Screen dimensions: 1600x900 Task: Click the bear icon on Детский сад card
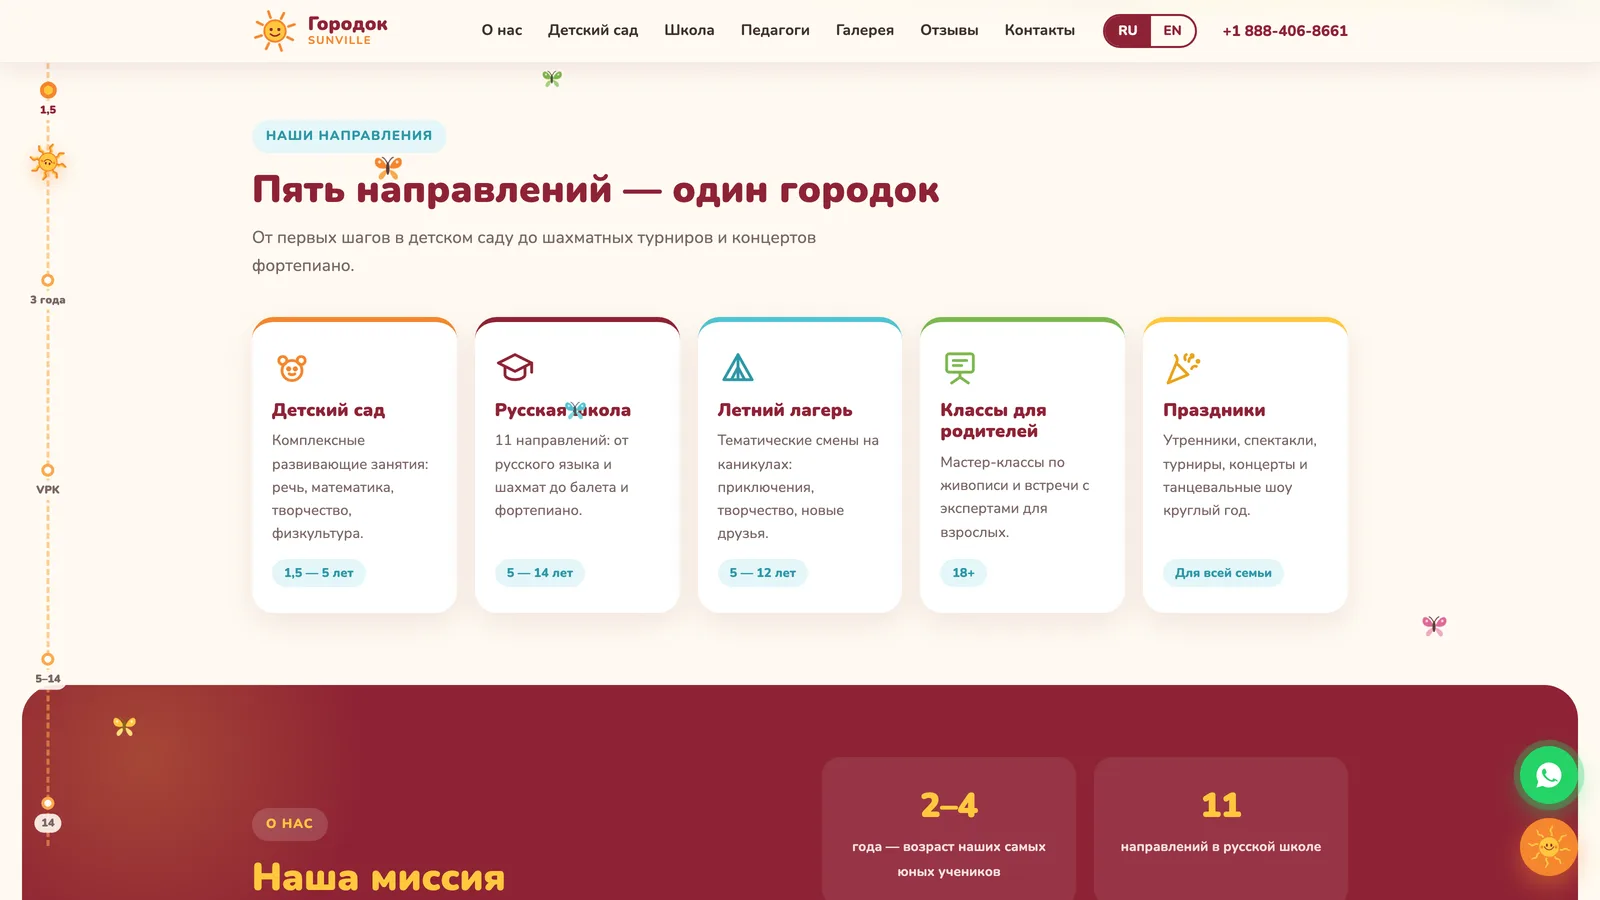tap(292, 368)
